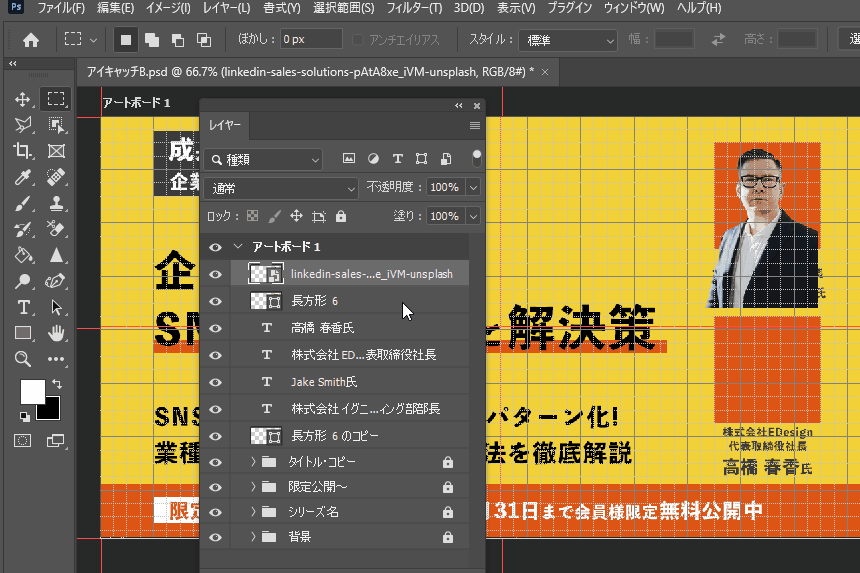860x573 pixels.
Task: Select the Hand tool
Action: tap(55, 333)
